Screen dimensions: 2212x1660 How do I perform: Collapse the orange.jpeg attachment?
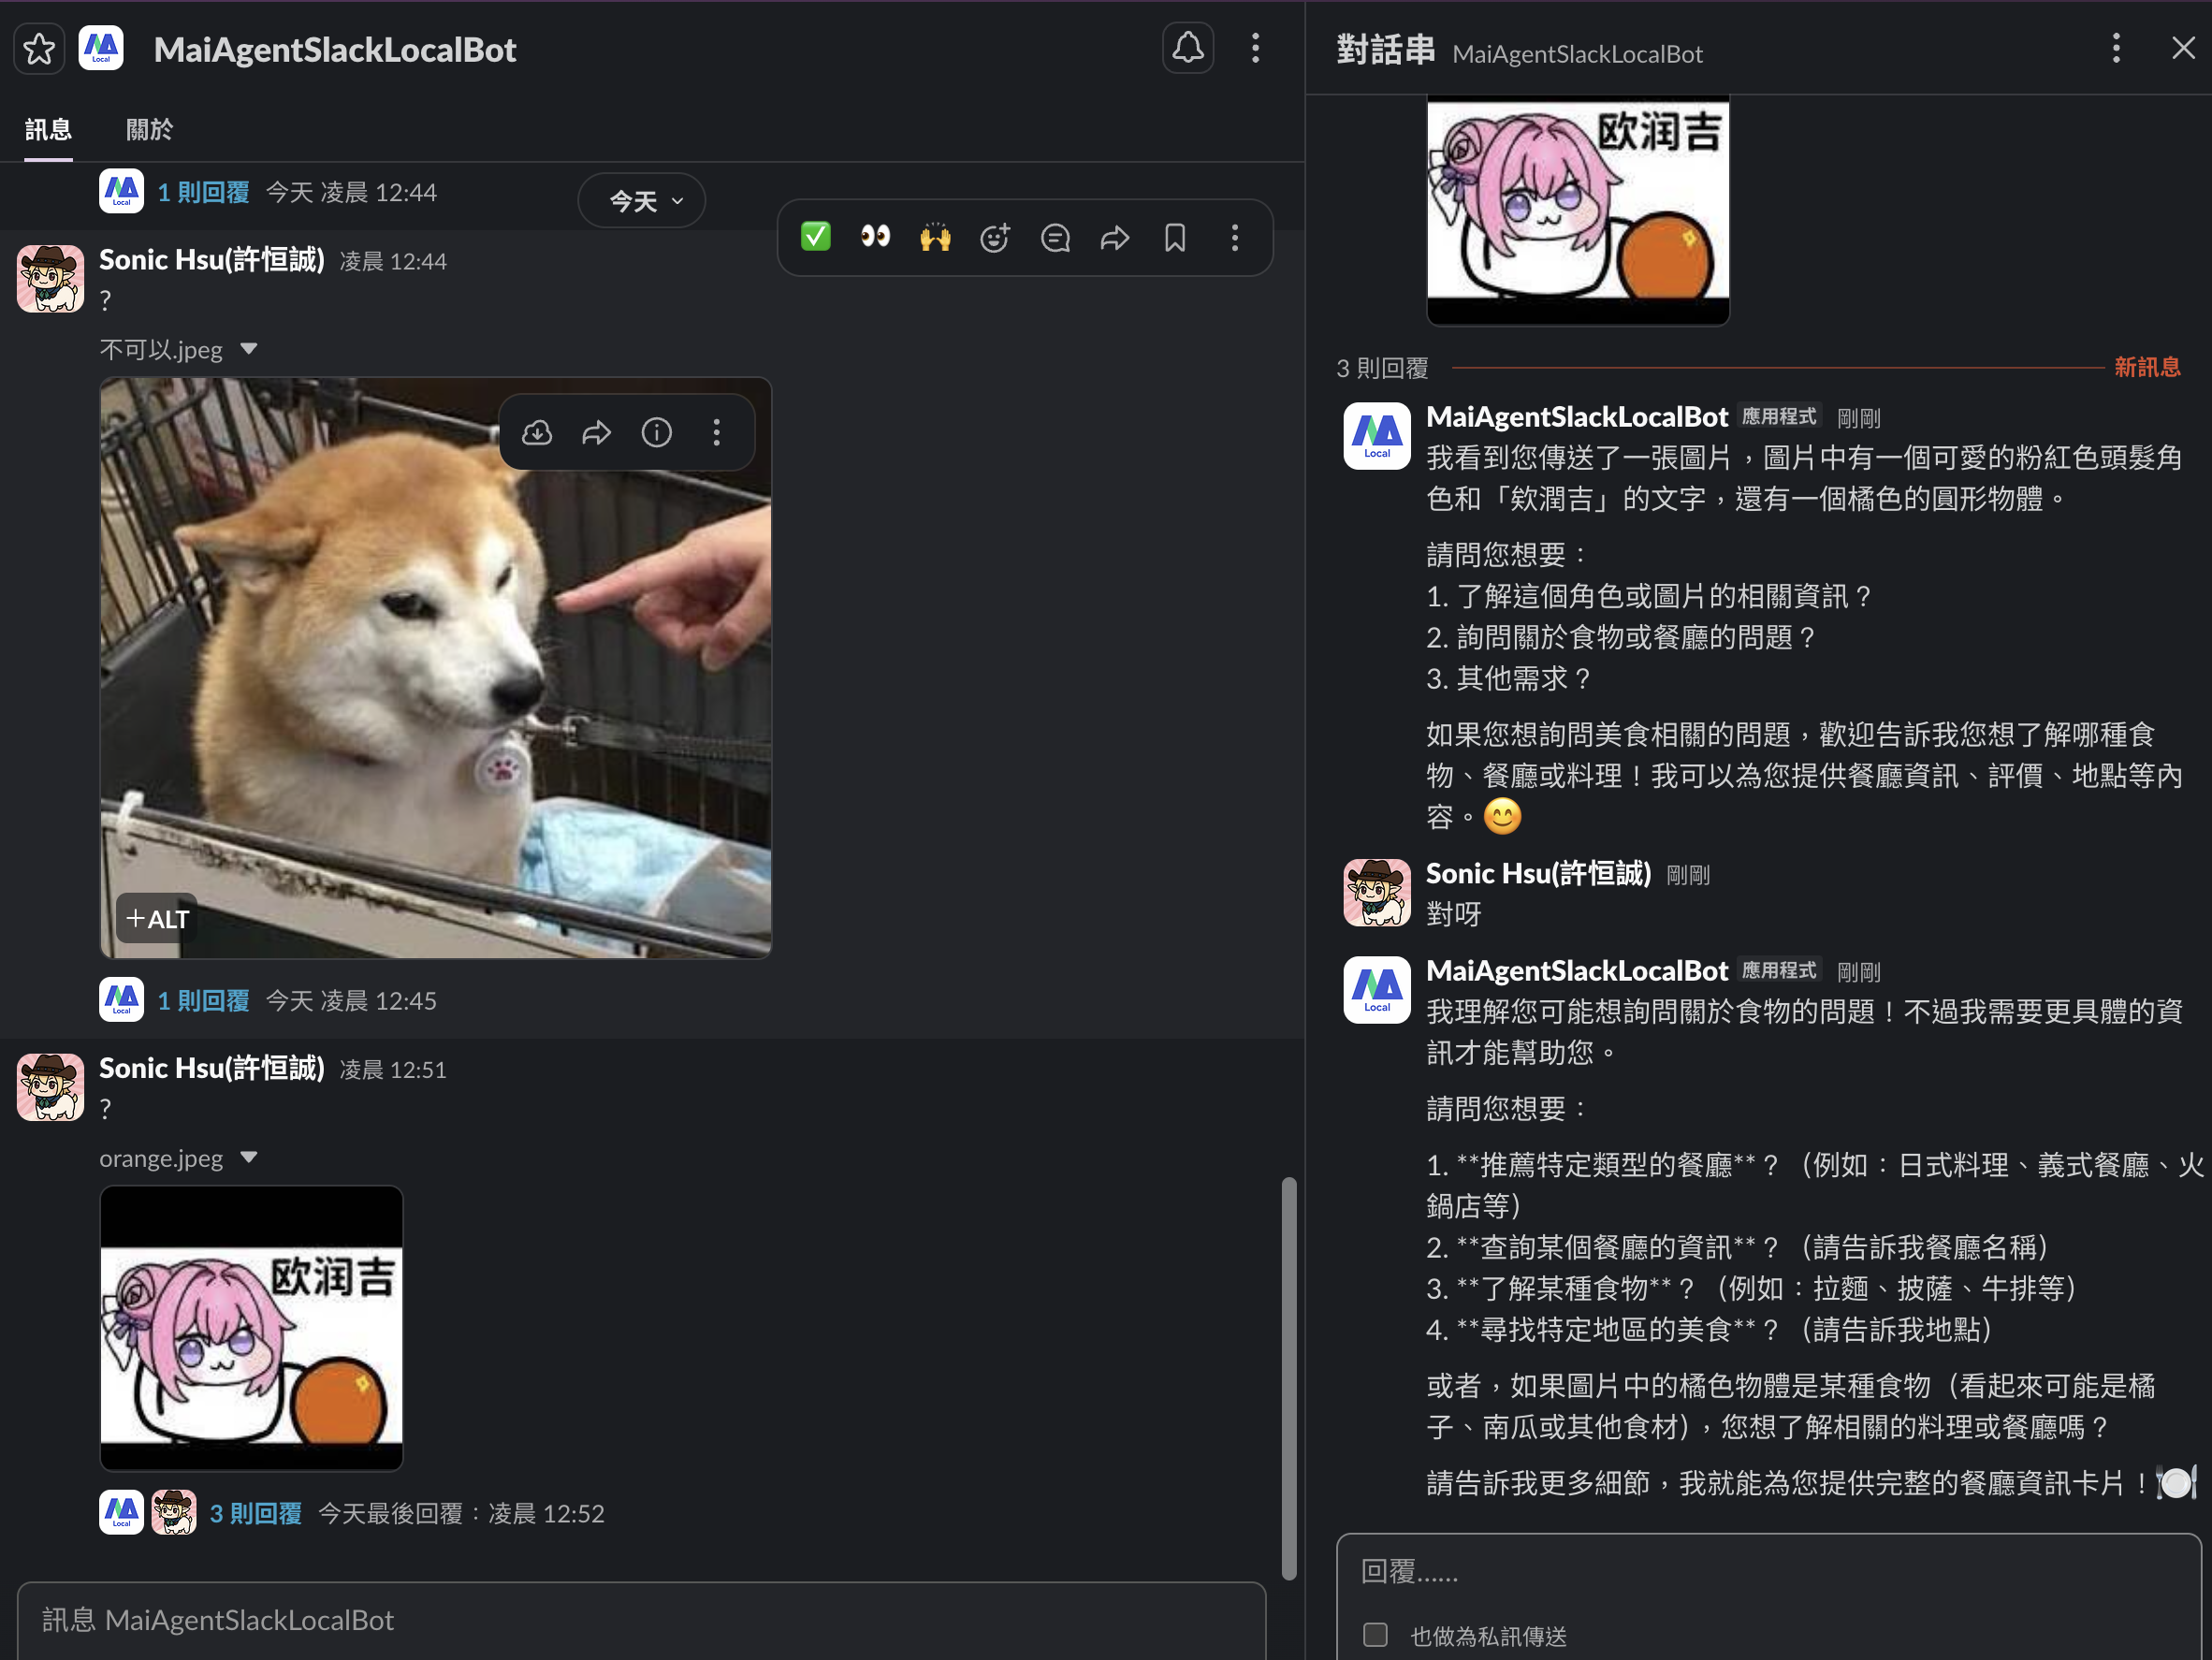click(249, 1157)
